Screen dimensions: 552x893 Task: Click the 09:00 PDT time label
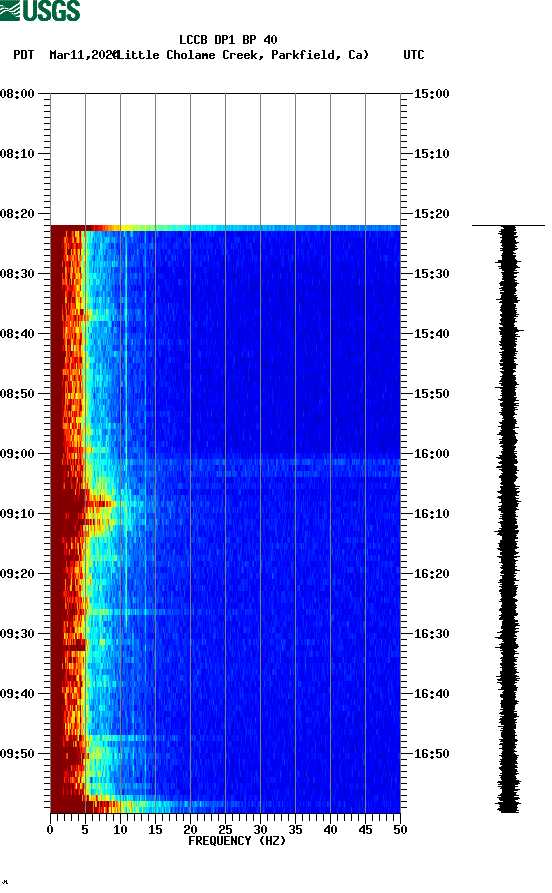[17, 454]
